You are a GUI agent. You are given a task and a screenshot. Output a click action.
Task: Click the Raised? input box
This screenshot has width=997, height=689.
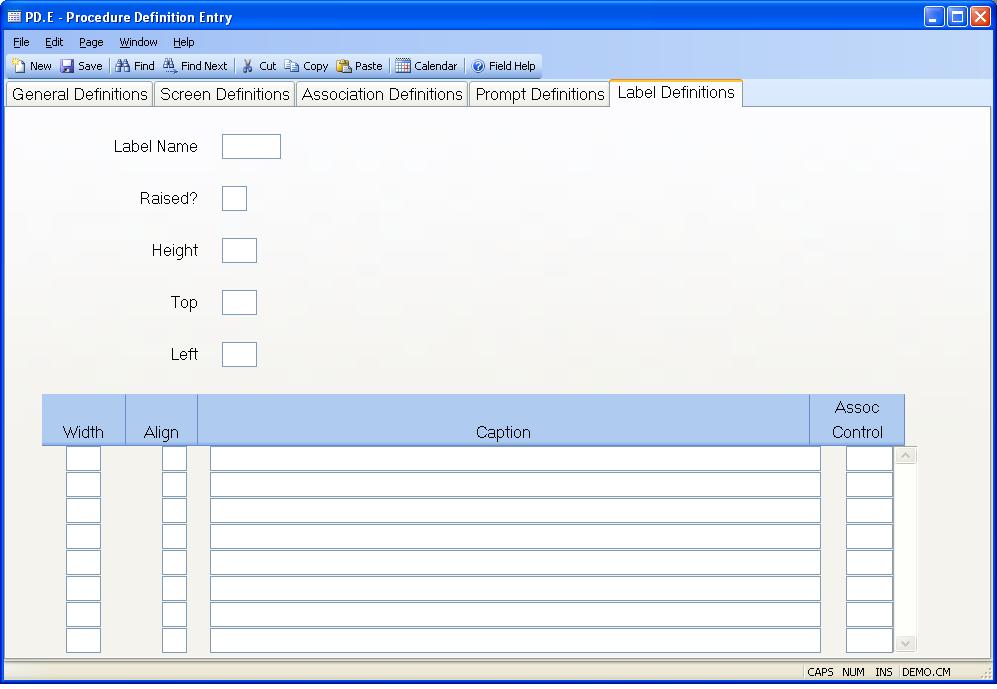pos(234,198)
